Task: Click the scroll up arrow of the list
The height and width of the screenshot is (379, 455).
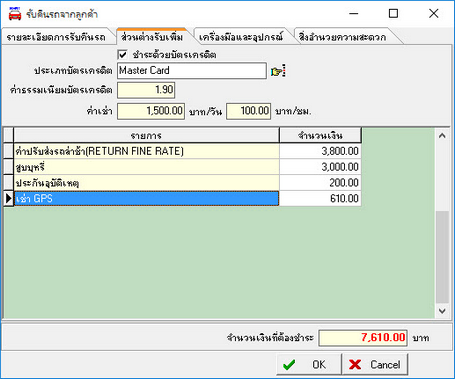Action: 442,136
